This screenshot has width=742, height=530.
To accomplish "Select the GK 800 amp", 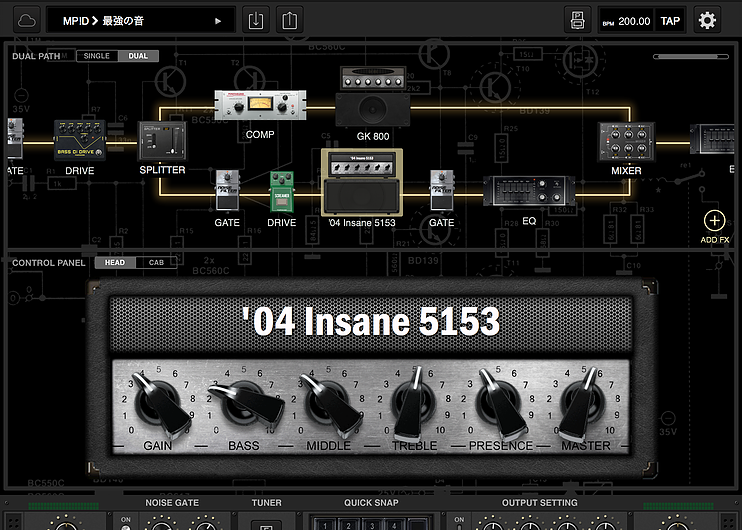I will [x=373, y=97].
